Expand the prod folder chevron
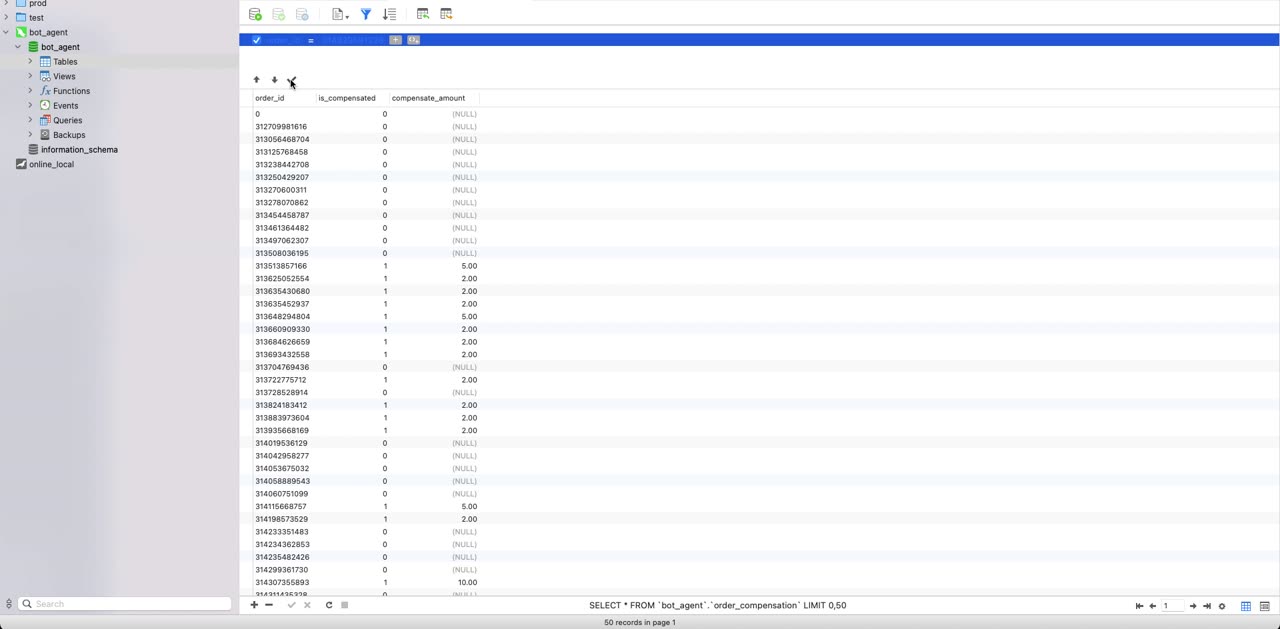Image resolution: width=1280 pixels, height=629 pixels. pyautogui.click(x=6, y=4)
